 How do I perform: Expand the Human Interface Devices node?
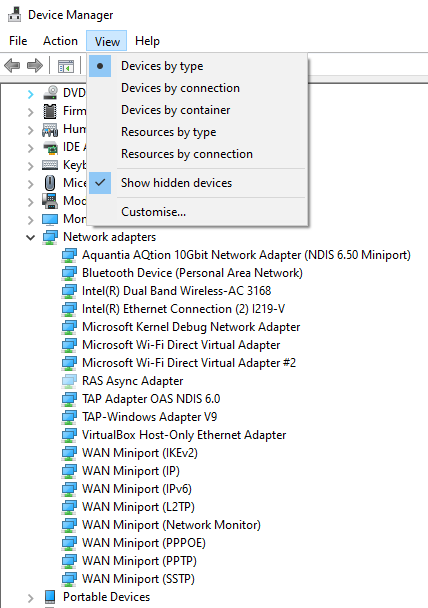click(x=31, y=130)
